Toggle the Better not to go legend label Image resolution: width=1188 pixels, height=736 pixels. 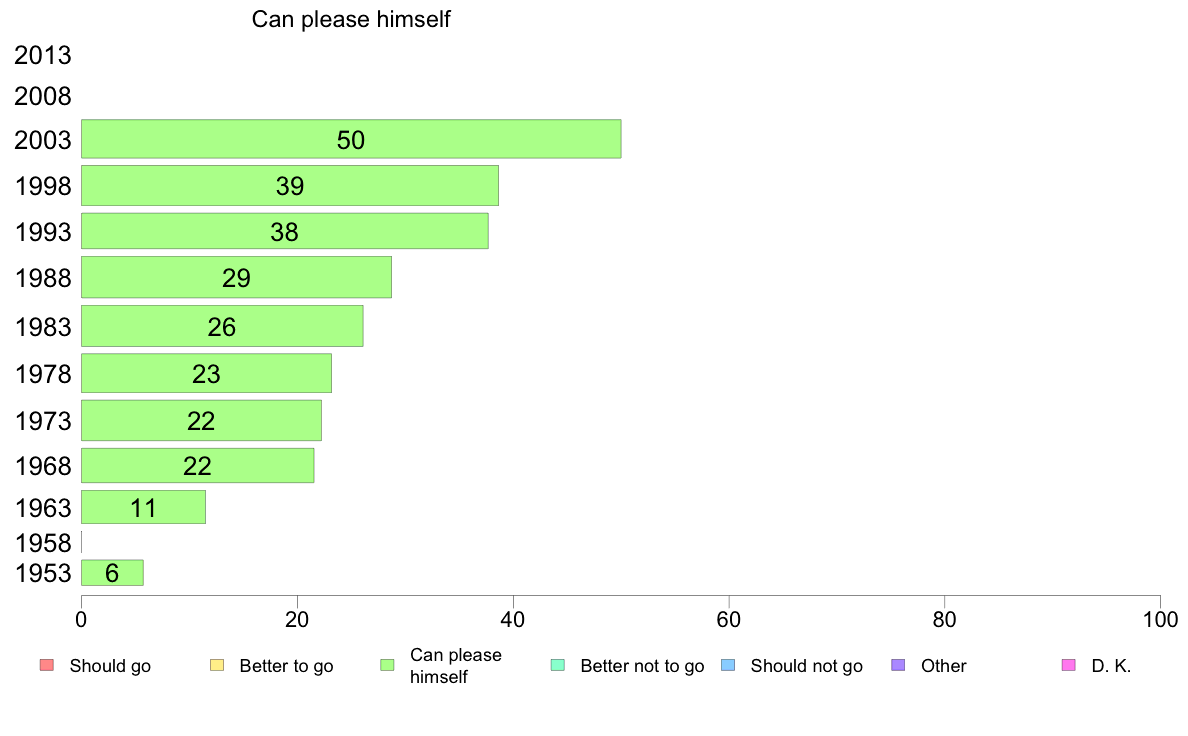coord(642,666)
